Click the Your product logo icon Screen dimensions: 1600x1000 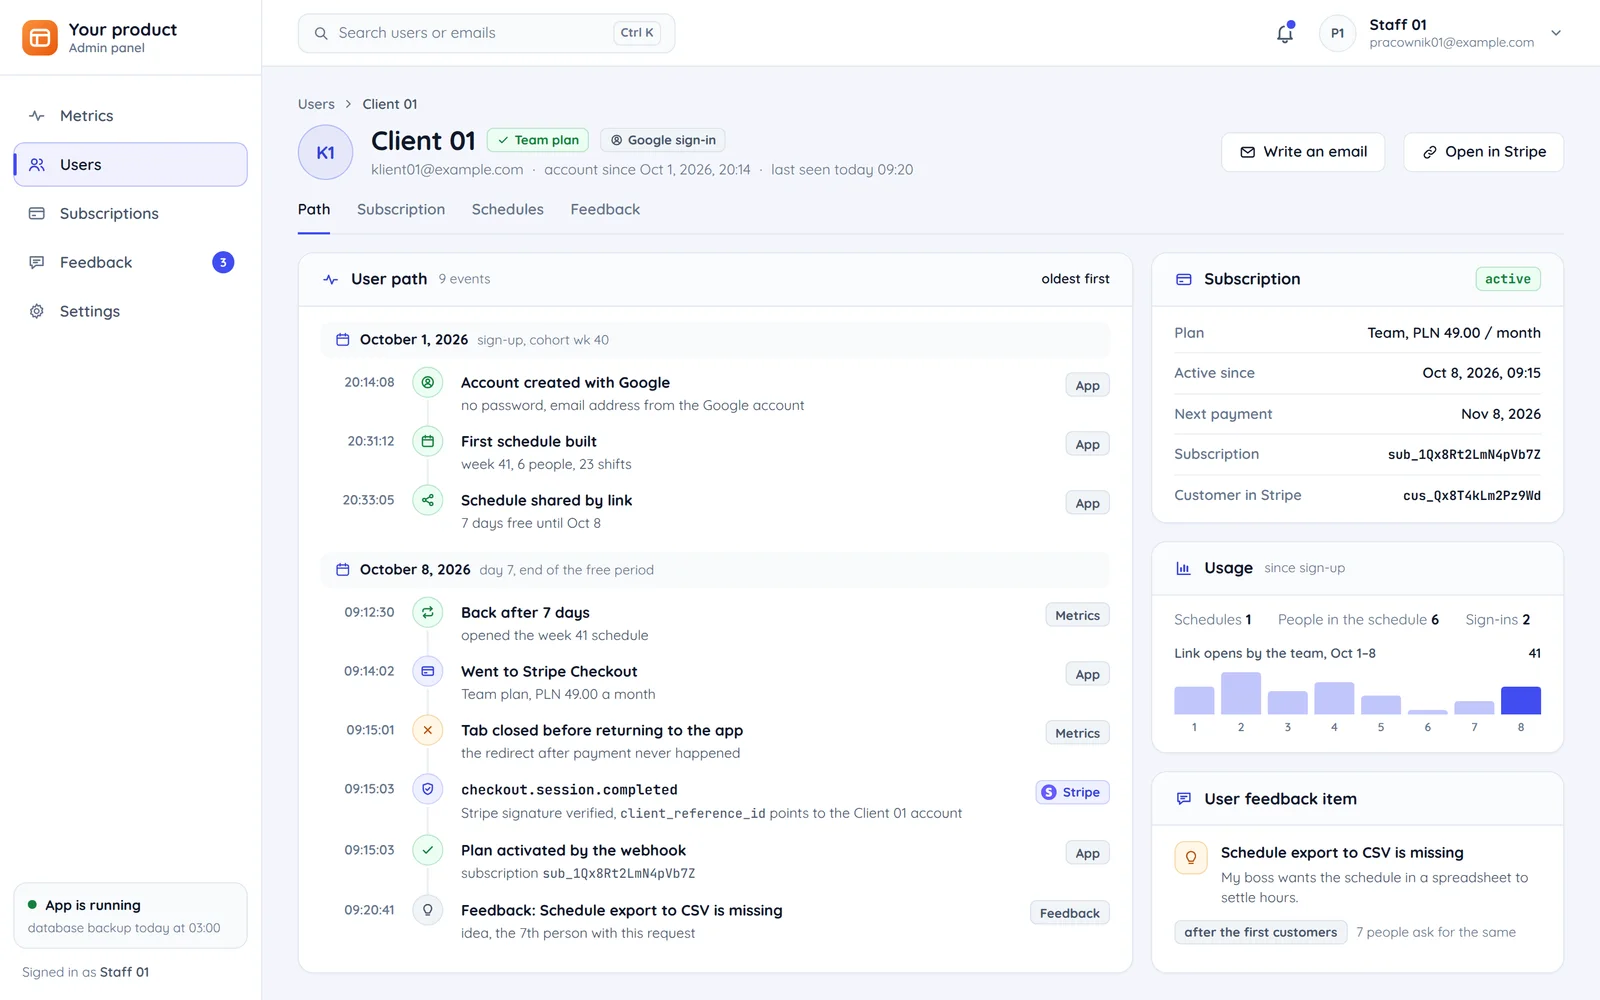[x=40, y=38]
